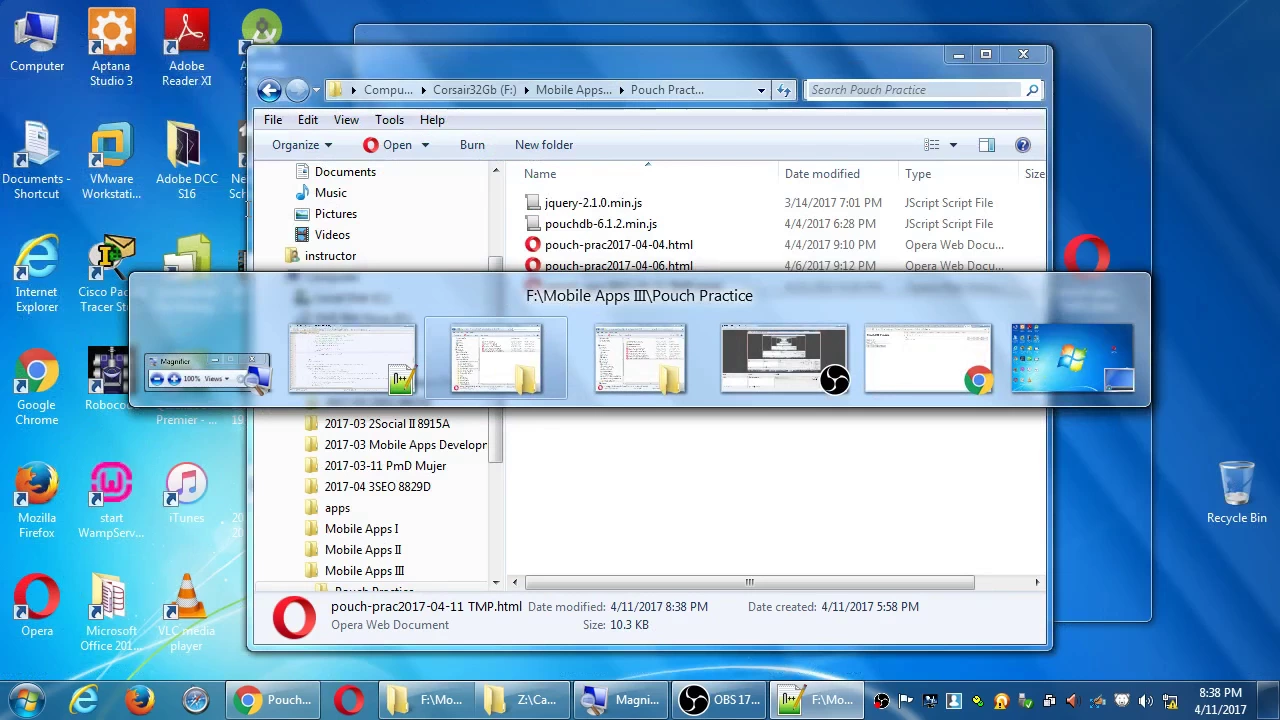The image size is (1280, 720).
Task: Open the Tools menu
Action: 389,120
